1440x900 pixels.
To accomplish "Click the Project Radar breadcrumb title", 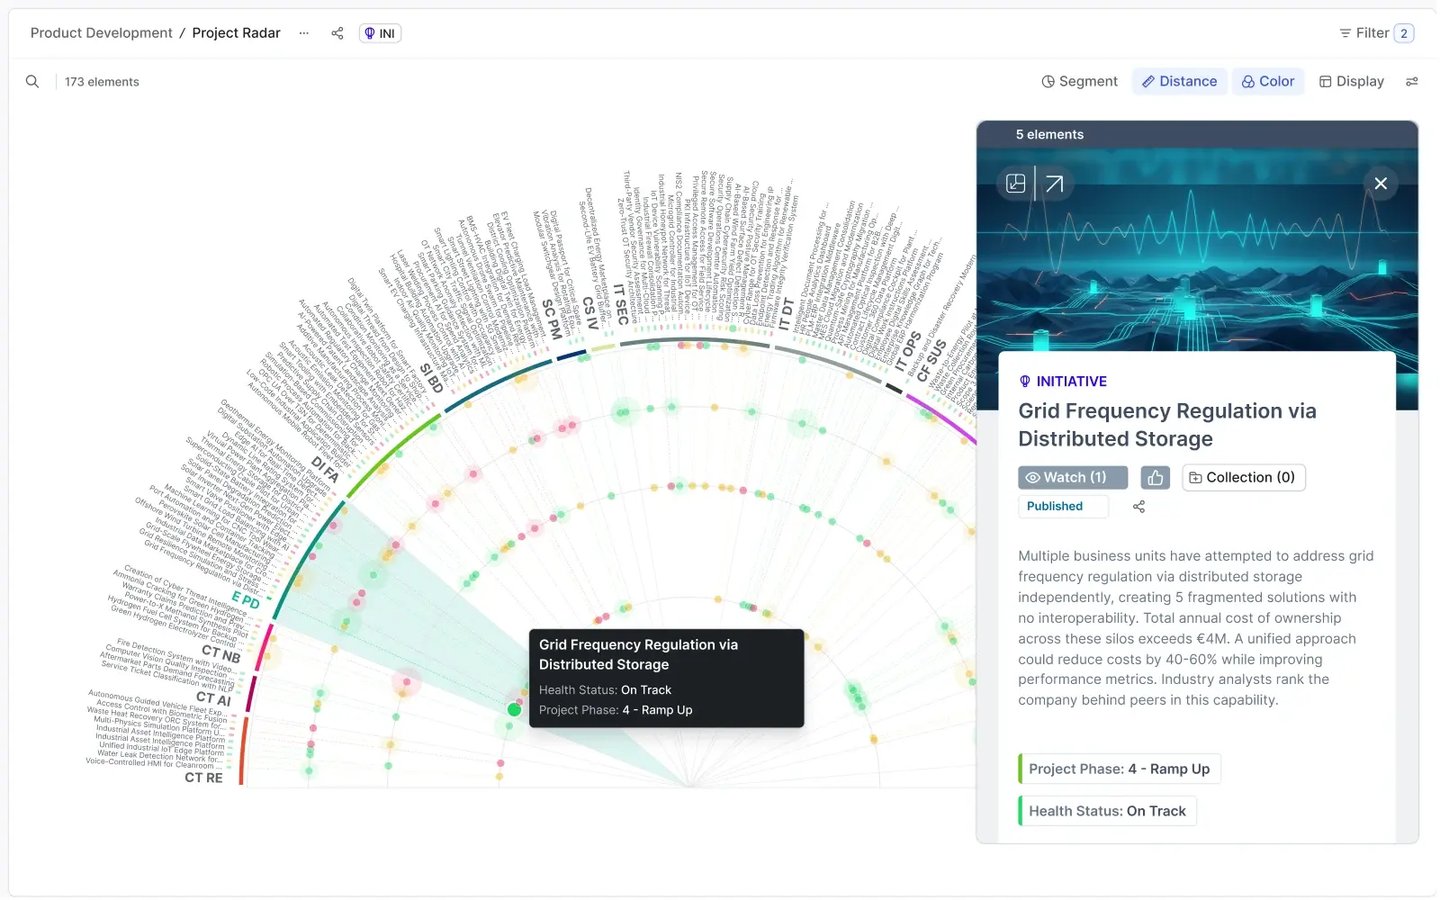I will click(x=236, y=33).
